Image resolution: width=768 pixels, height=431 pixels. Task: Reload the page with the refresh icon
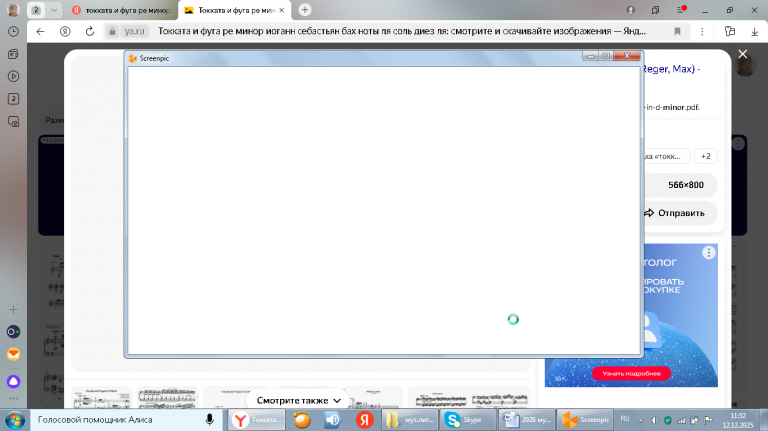pos(90,31)
